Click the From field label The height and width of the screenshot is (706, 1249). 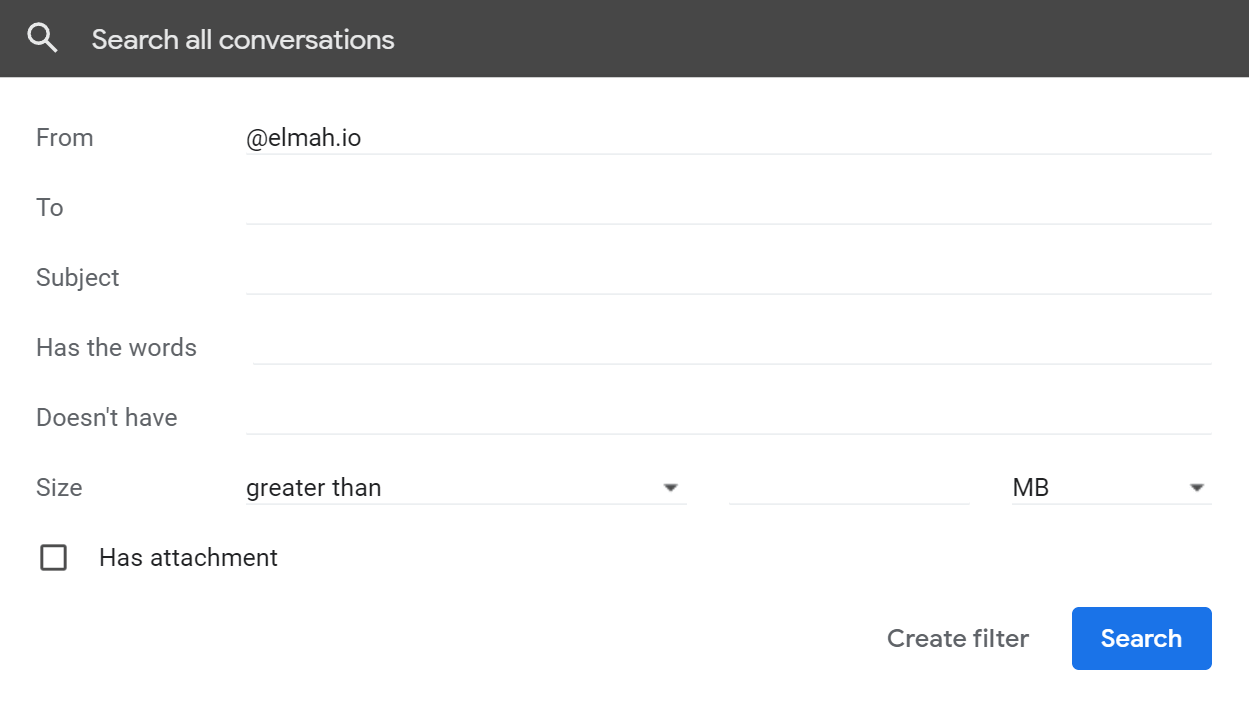coord(64,137)
